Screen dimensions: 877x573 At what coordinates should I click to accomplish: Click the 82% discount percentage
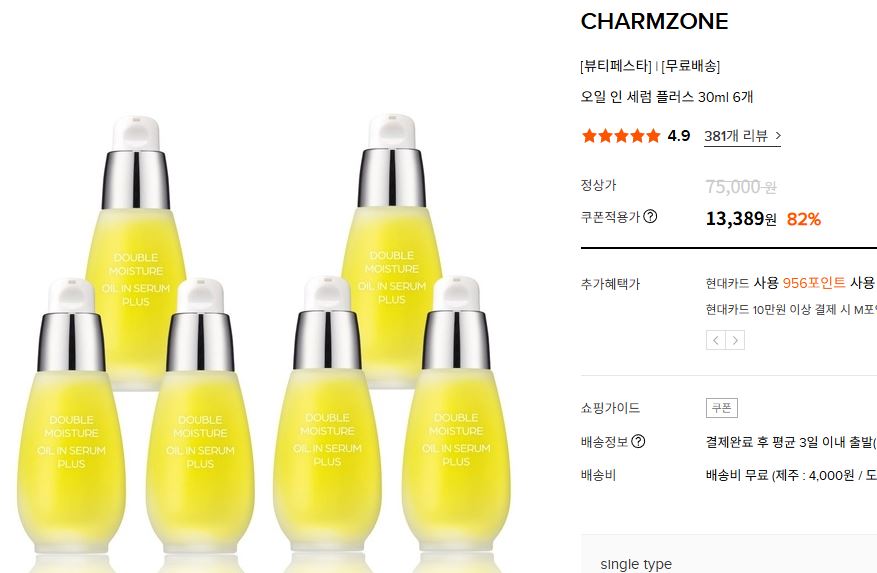[804, 219]
